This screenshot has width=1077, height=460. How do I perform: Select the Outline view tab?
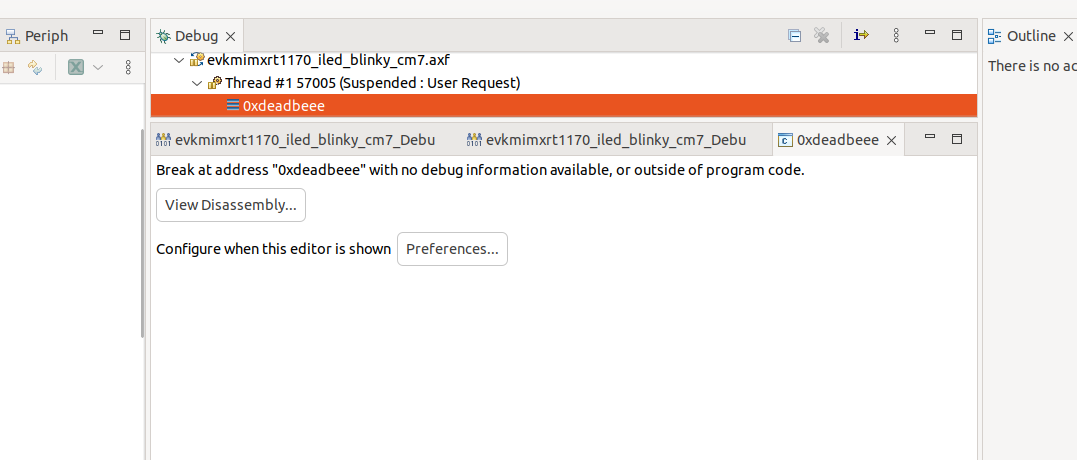[x=1030, y=36]
